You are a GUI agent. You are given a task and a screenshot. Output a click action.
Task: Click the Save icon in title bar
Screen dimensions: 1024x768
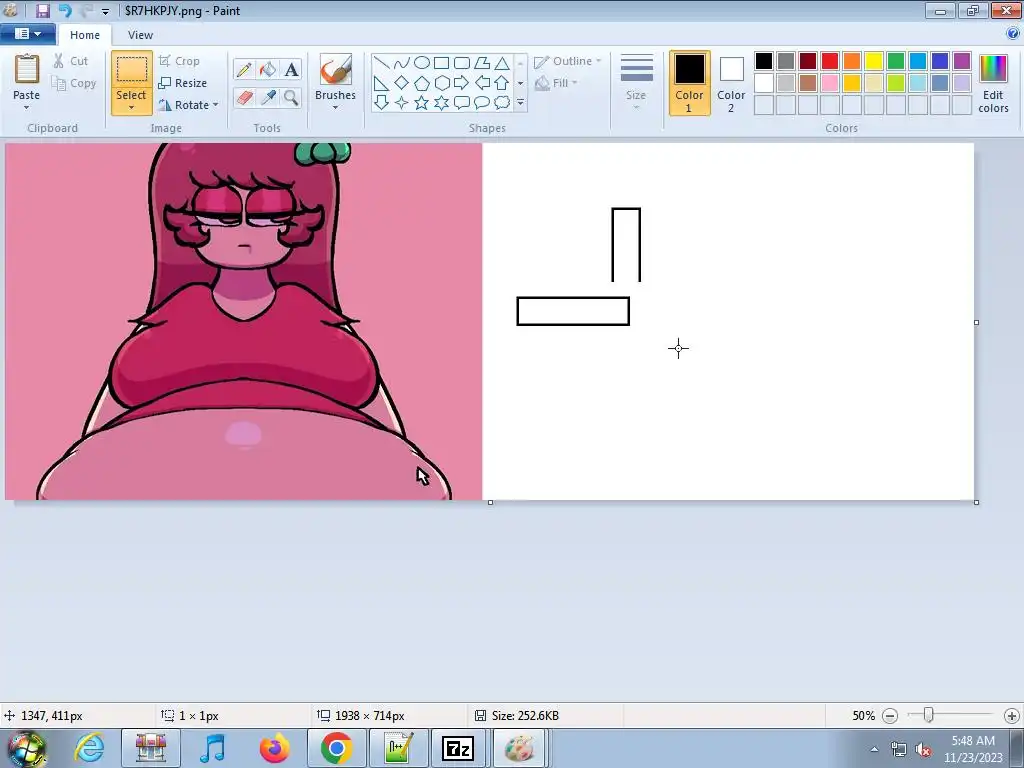tap(42, 11)
